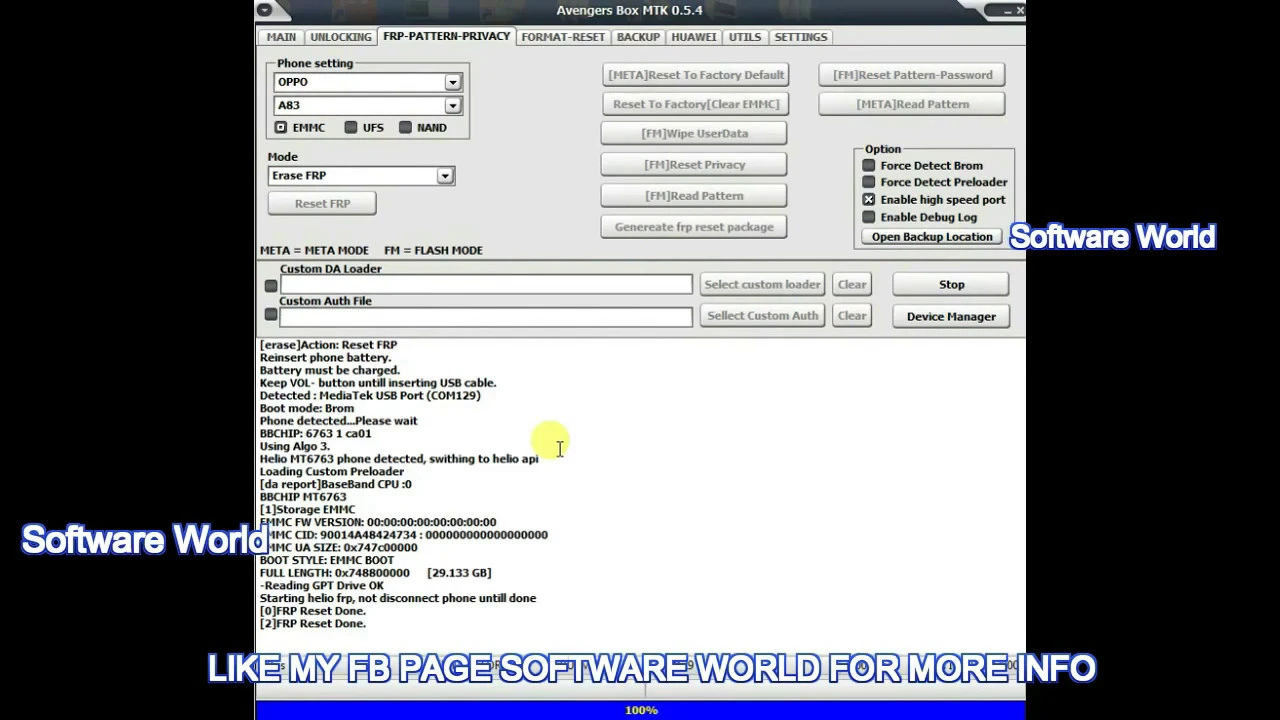The image size is (1280, 720).
Task: Enable Debug Log checkbox
Action: (869, 217)
